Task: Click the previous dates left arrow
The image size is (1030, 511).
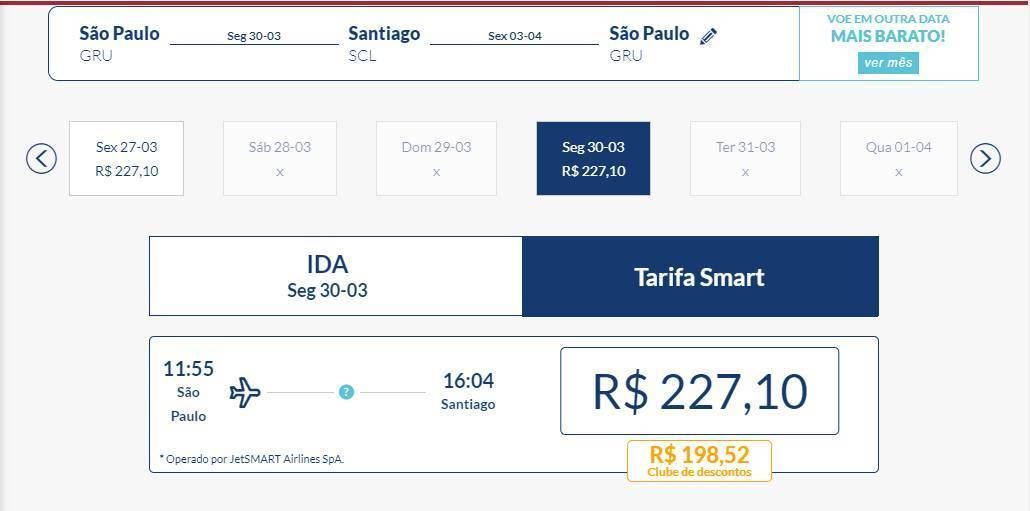Action: coord(41,159)
